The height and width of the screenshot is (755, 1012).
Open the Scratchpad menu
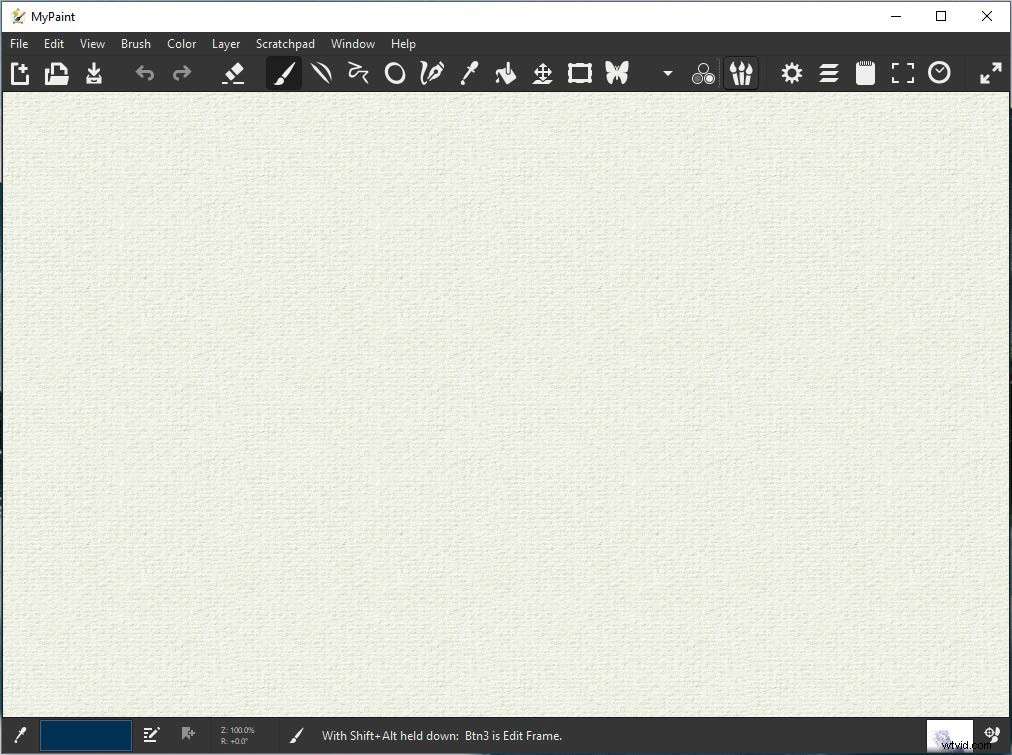(285, 43)
